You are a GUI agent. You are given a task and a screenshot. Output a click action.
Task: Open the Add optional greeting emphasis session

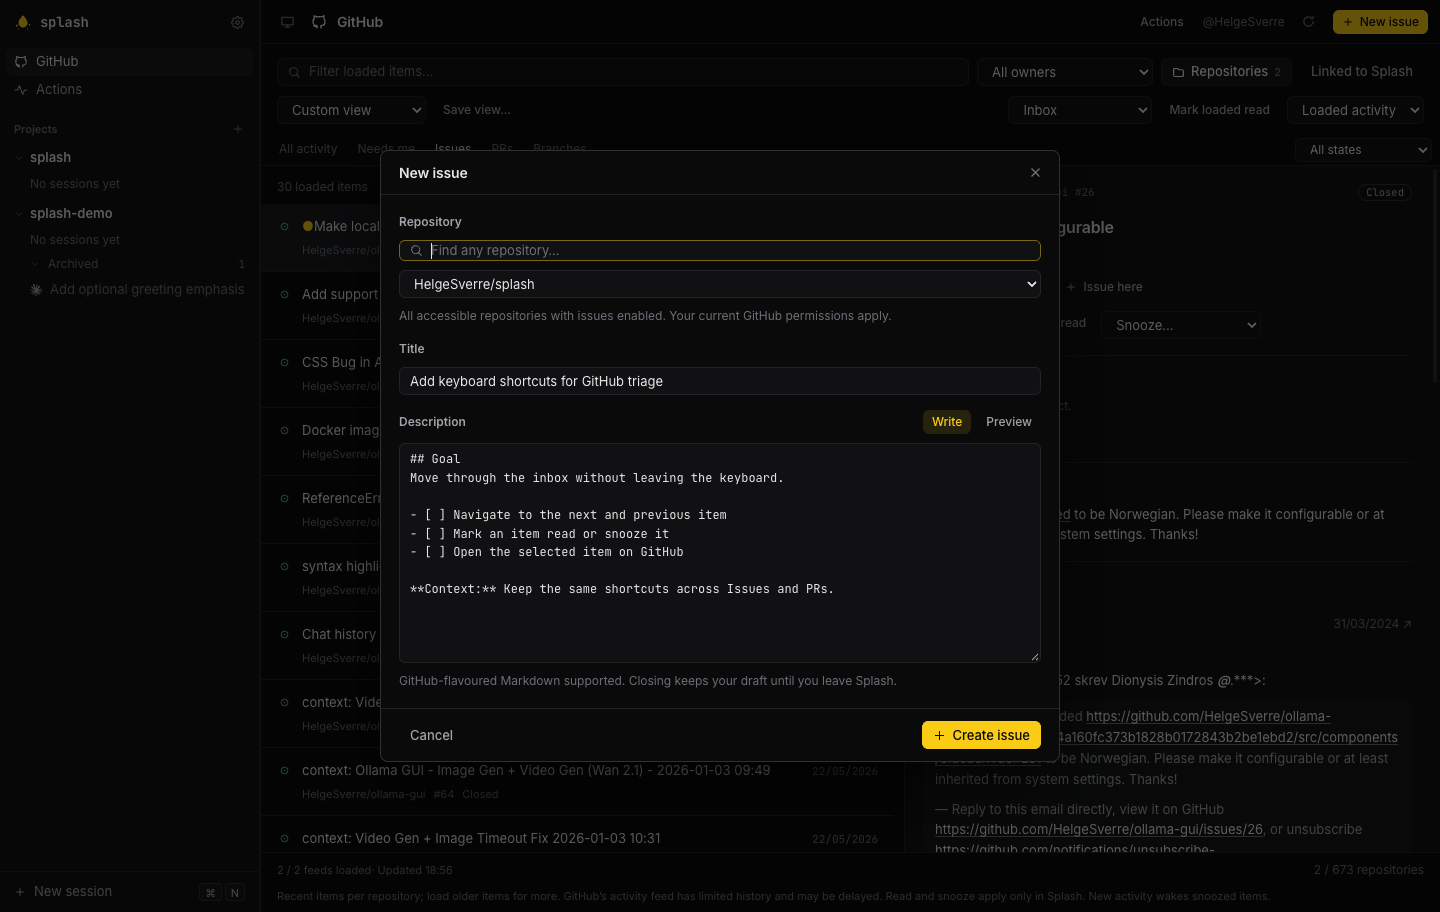(x=137, y=290)
